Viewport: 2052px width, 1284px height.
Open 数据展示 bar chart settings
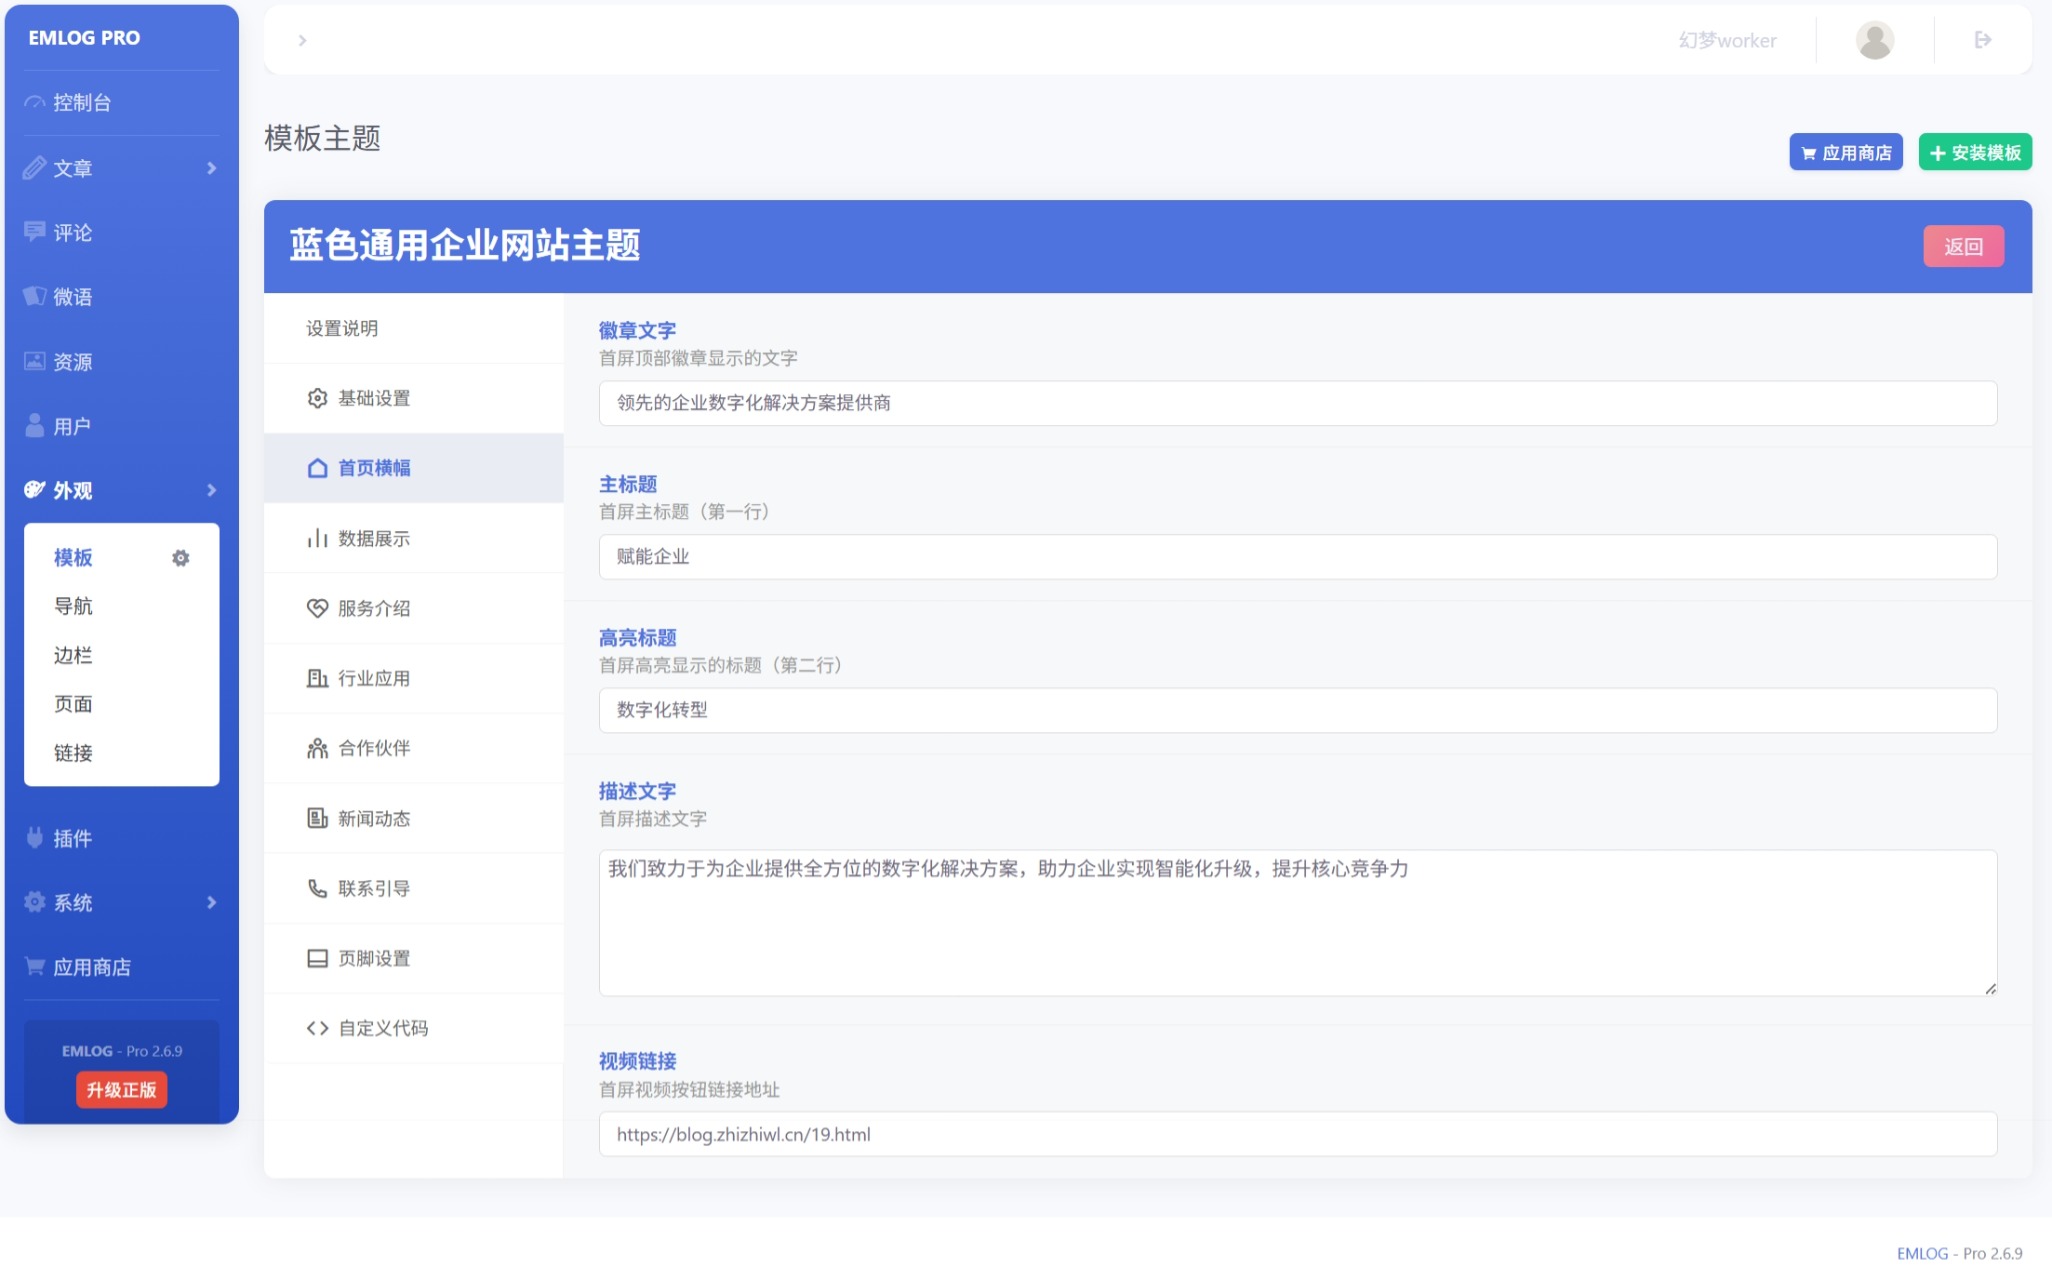tap(317, 538)
